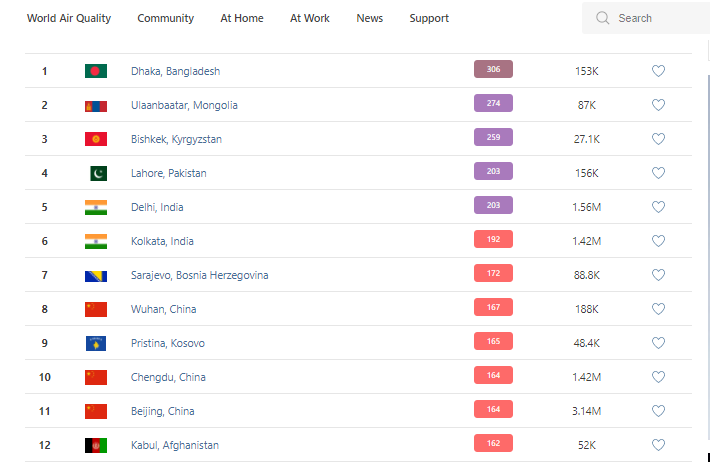Favorite Dhaka, Bangladesh with heart icon

point(658,71)
